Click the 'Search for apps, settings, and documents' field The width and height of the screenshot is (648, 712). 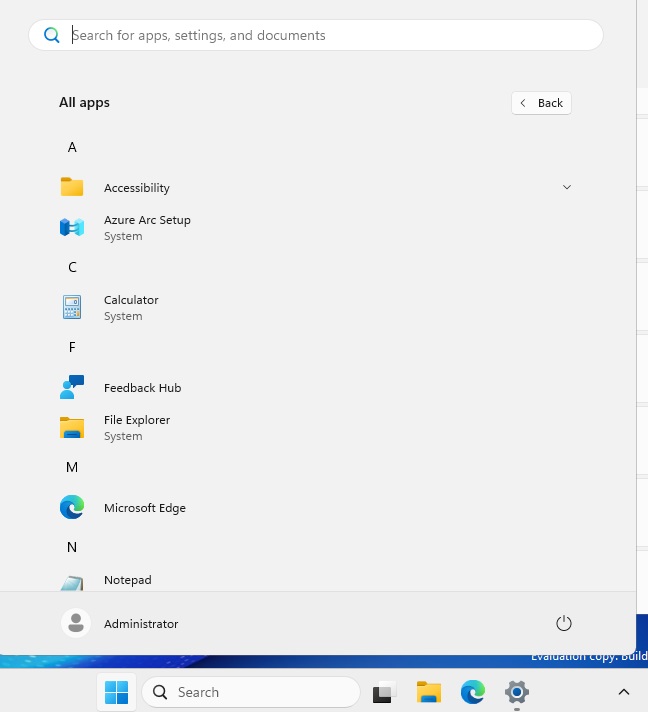click(316, 35)
